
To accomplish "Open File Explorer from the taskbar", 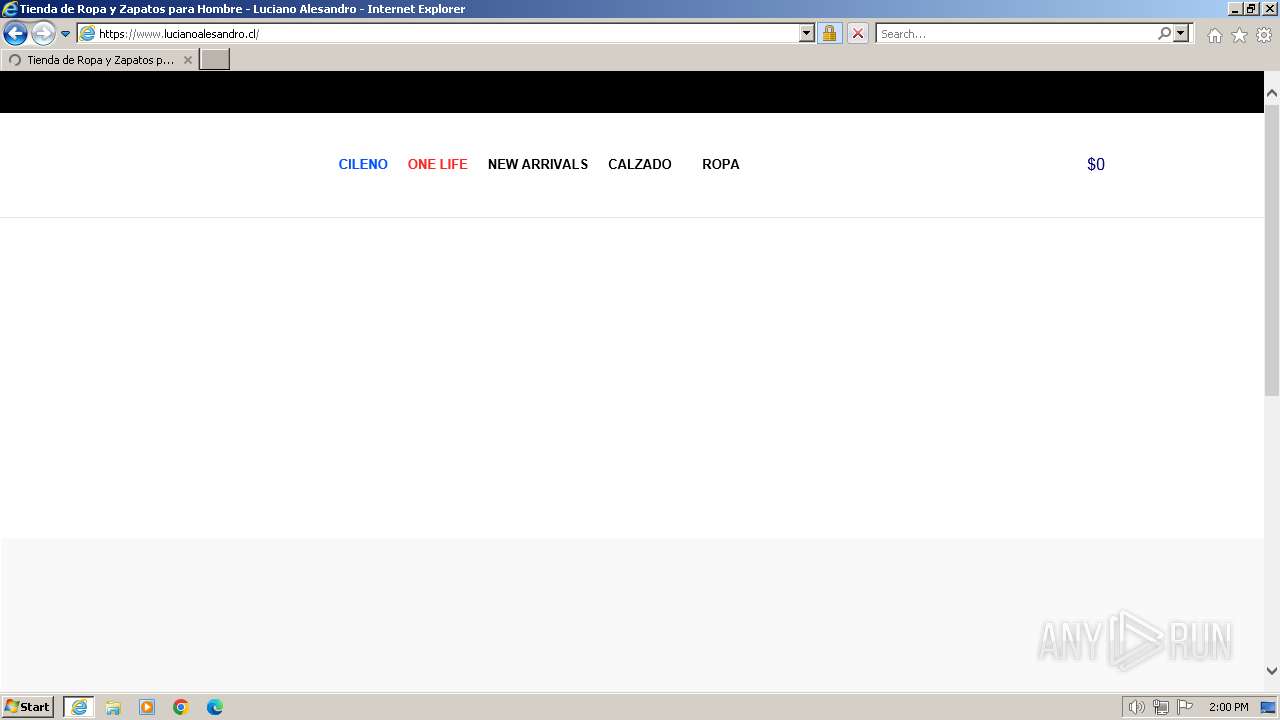I will [113, 707].
